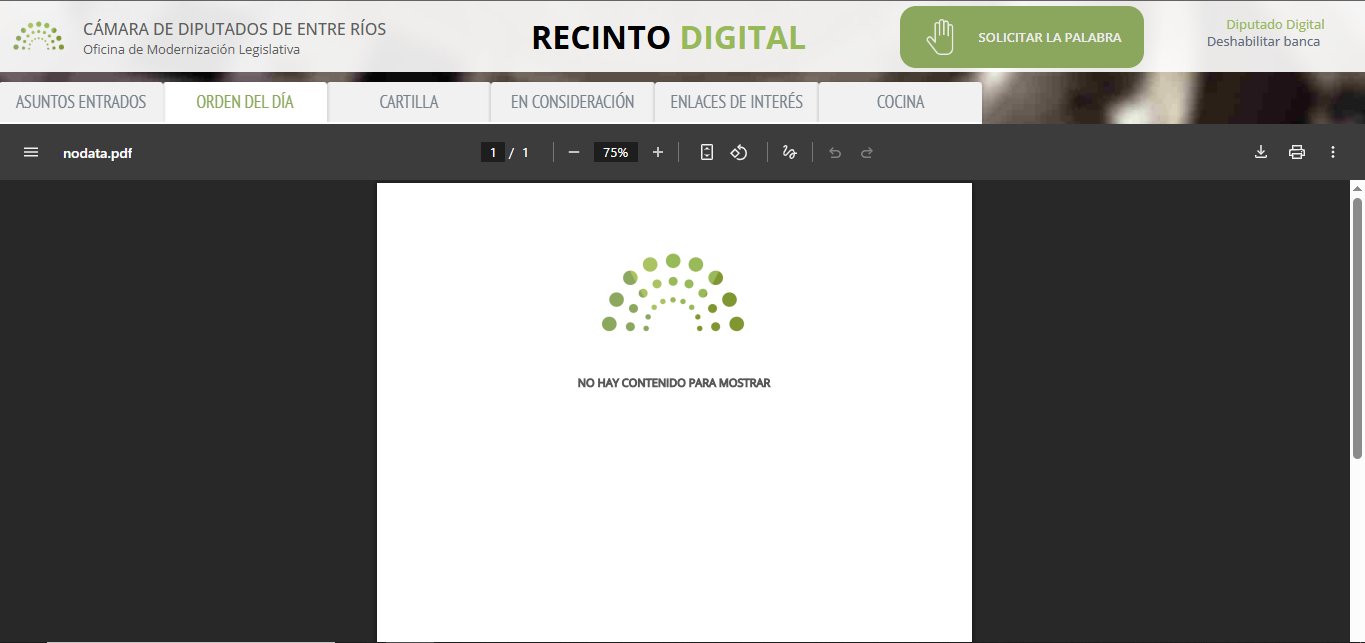1365x643 pixels.
Task: Click the vertical scrollbar of PDF viewer
Action: pyautogui.click(x=1357, y=320)
